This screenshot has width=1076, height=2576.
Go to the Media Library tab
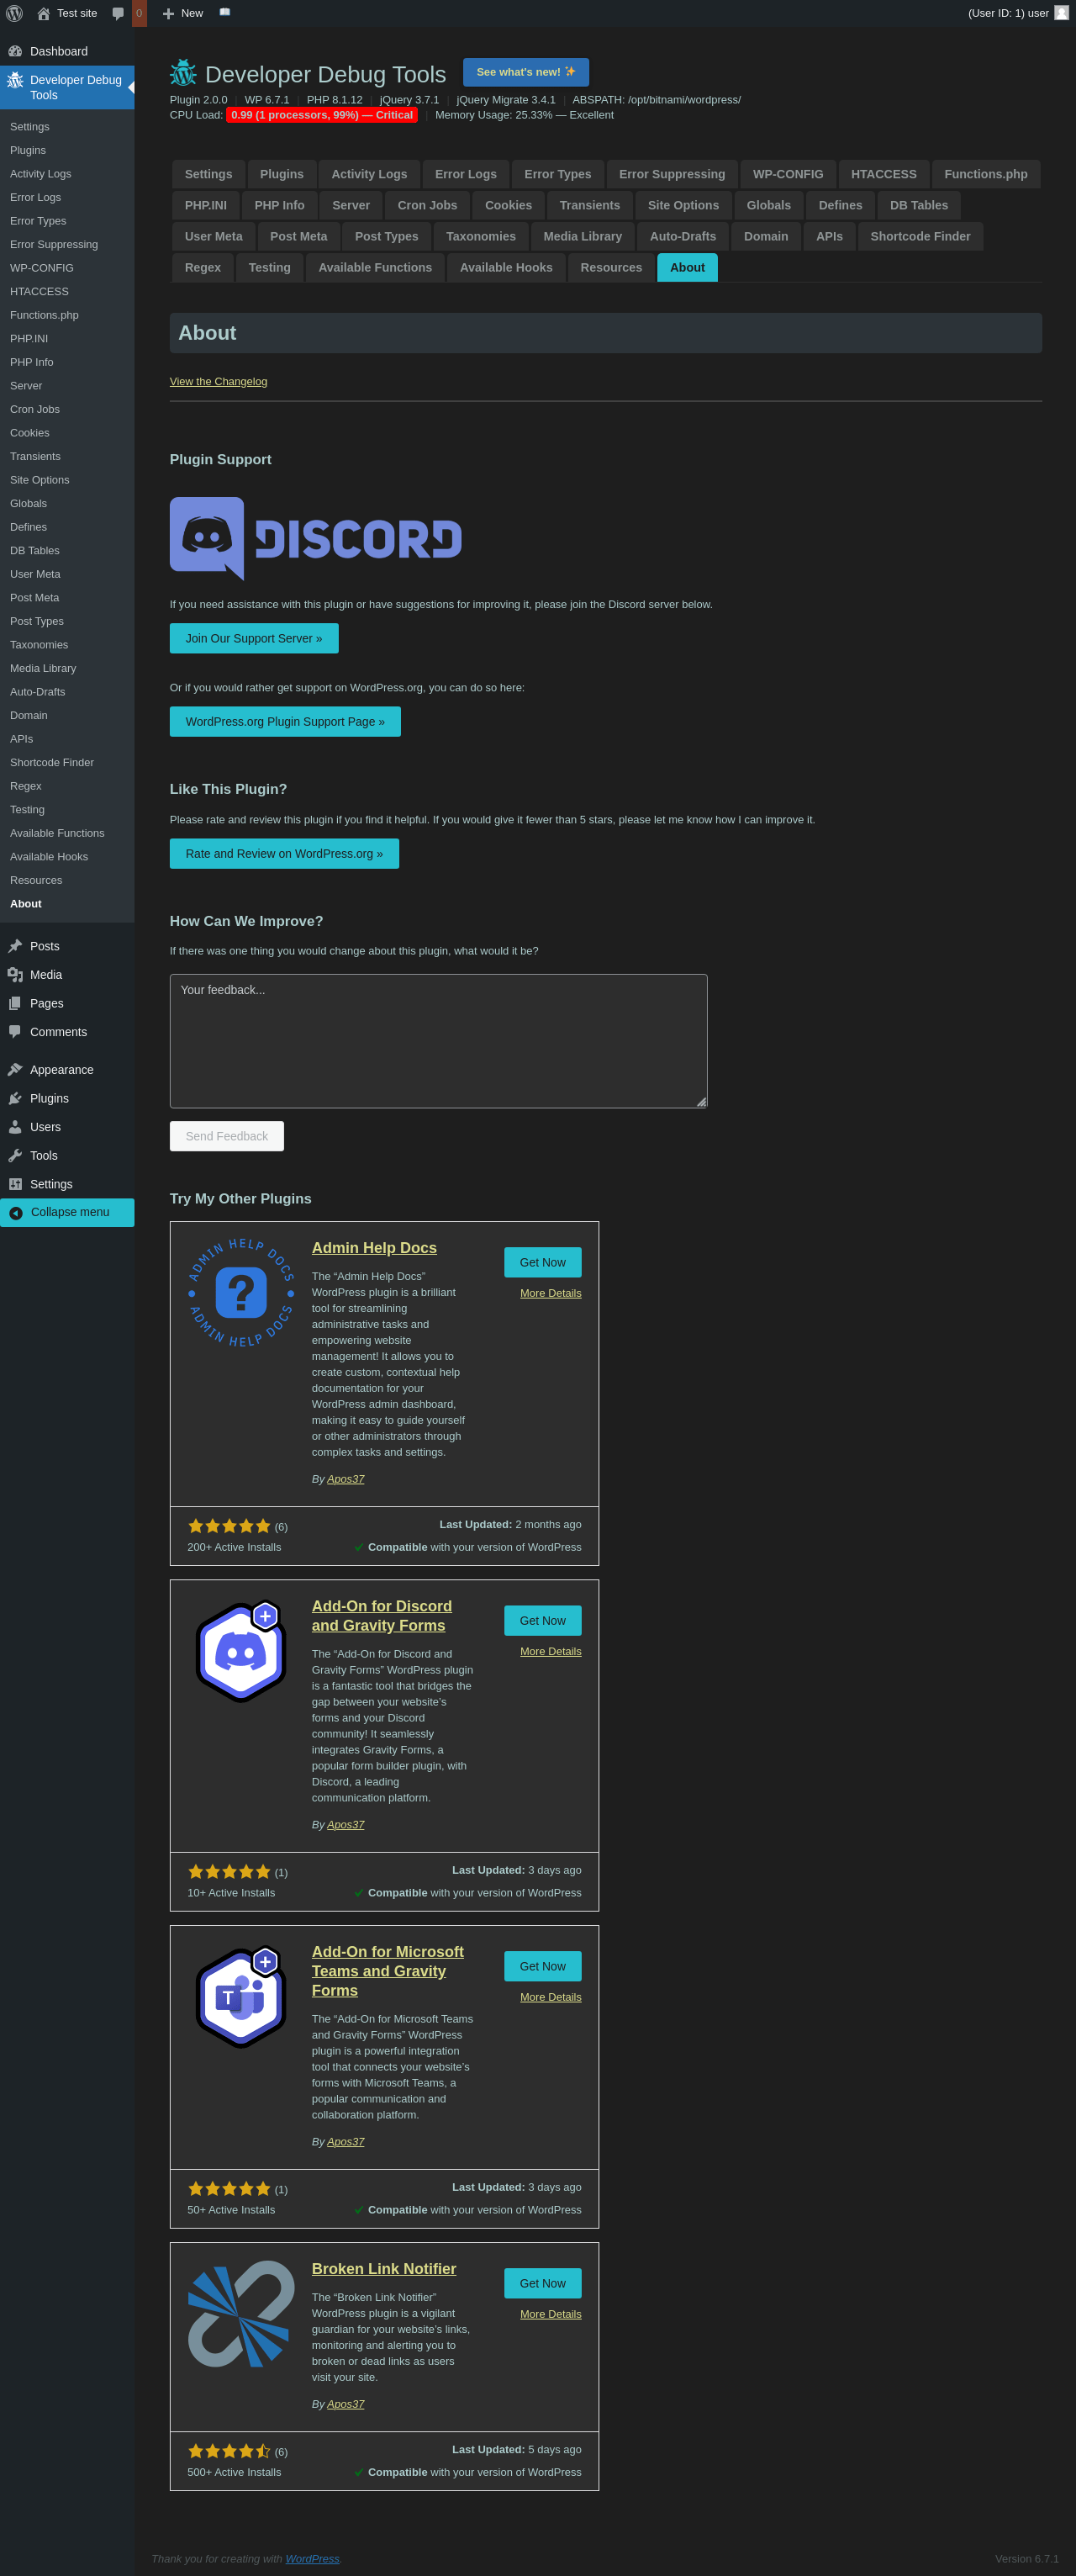pyautogui.click(x=583, y=236)
